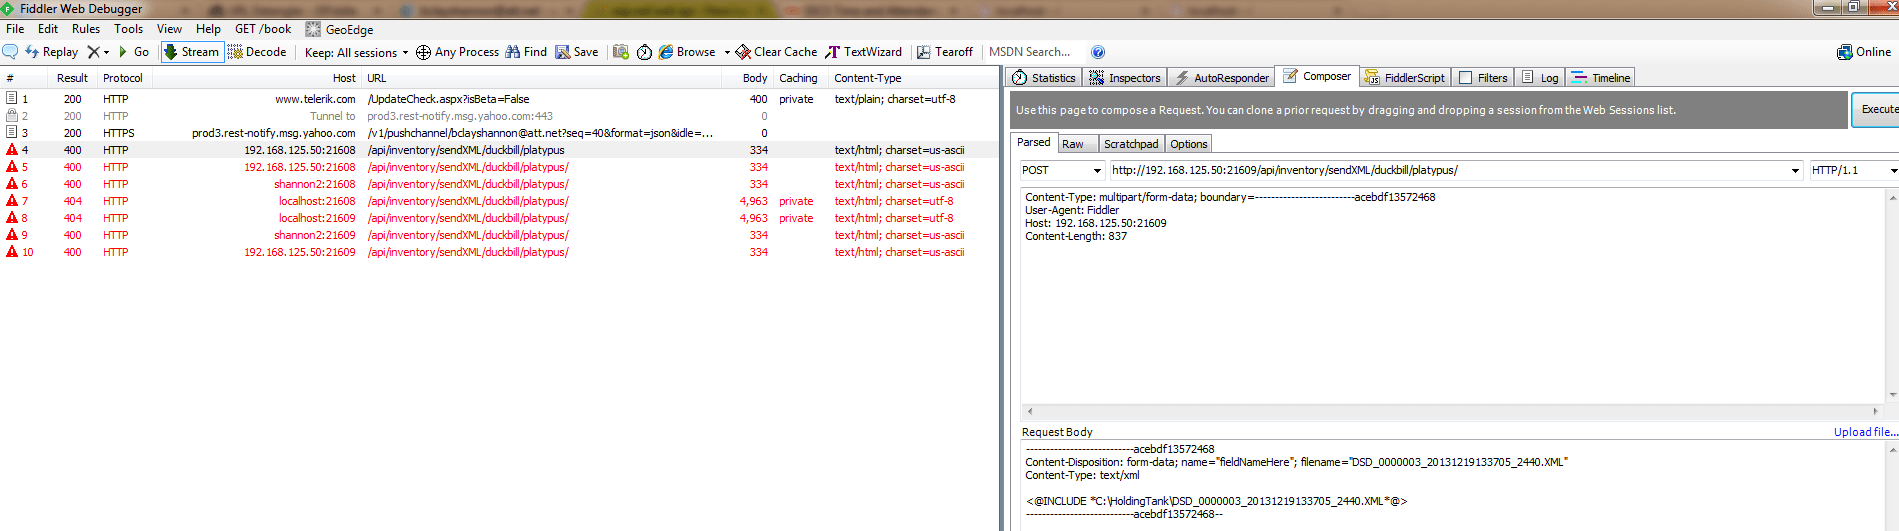Open the Remove sessions dropdown arrow

(106, 52)
